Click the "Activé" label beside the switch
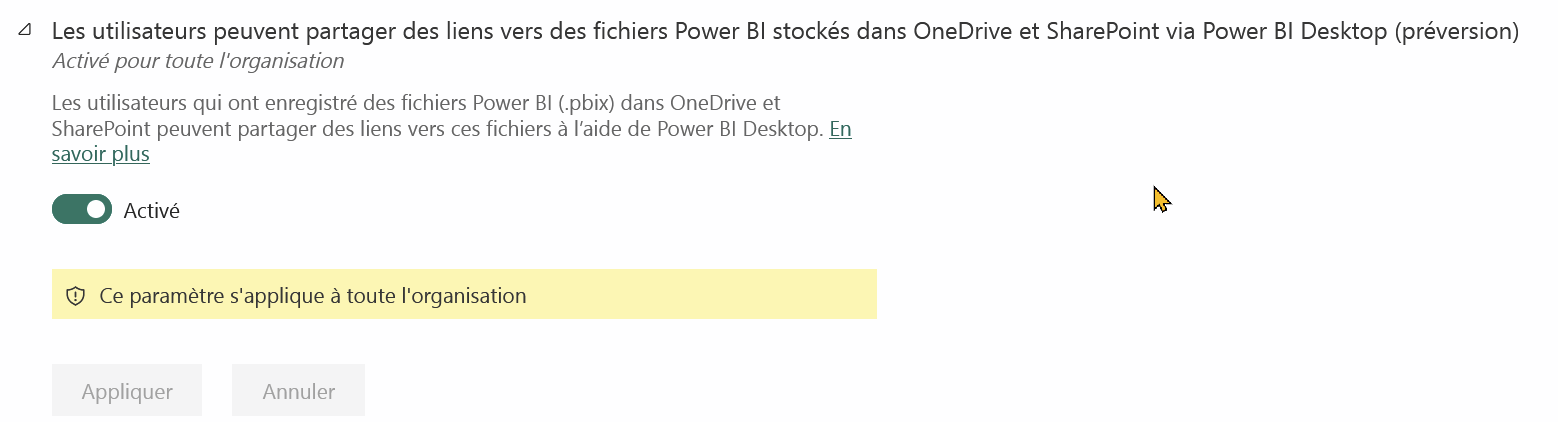The height and width of the screenshot is (422, 1558). point(151,211)
